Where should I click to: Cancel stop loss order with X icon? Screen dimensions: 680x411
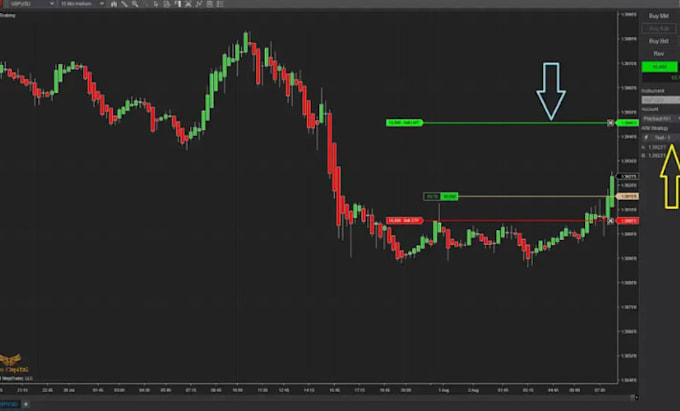coord(611,221)
